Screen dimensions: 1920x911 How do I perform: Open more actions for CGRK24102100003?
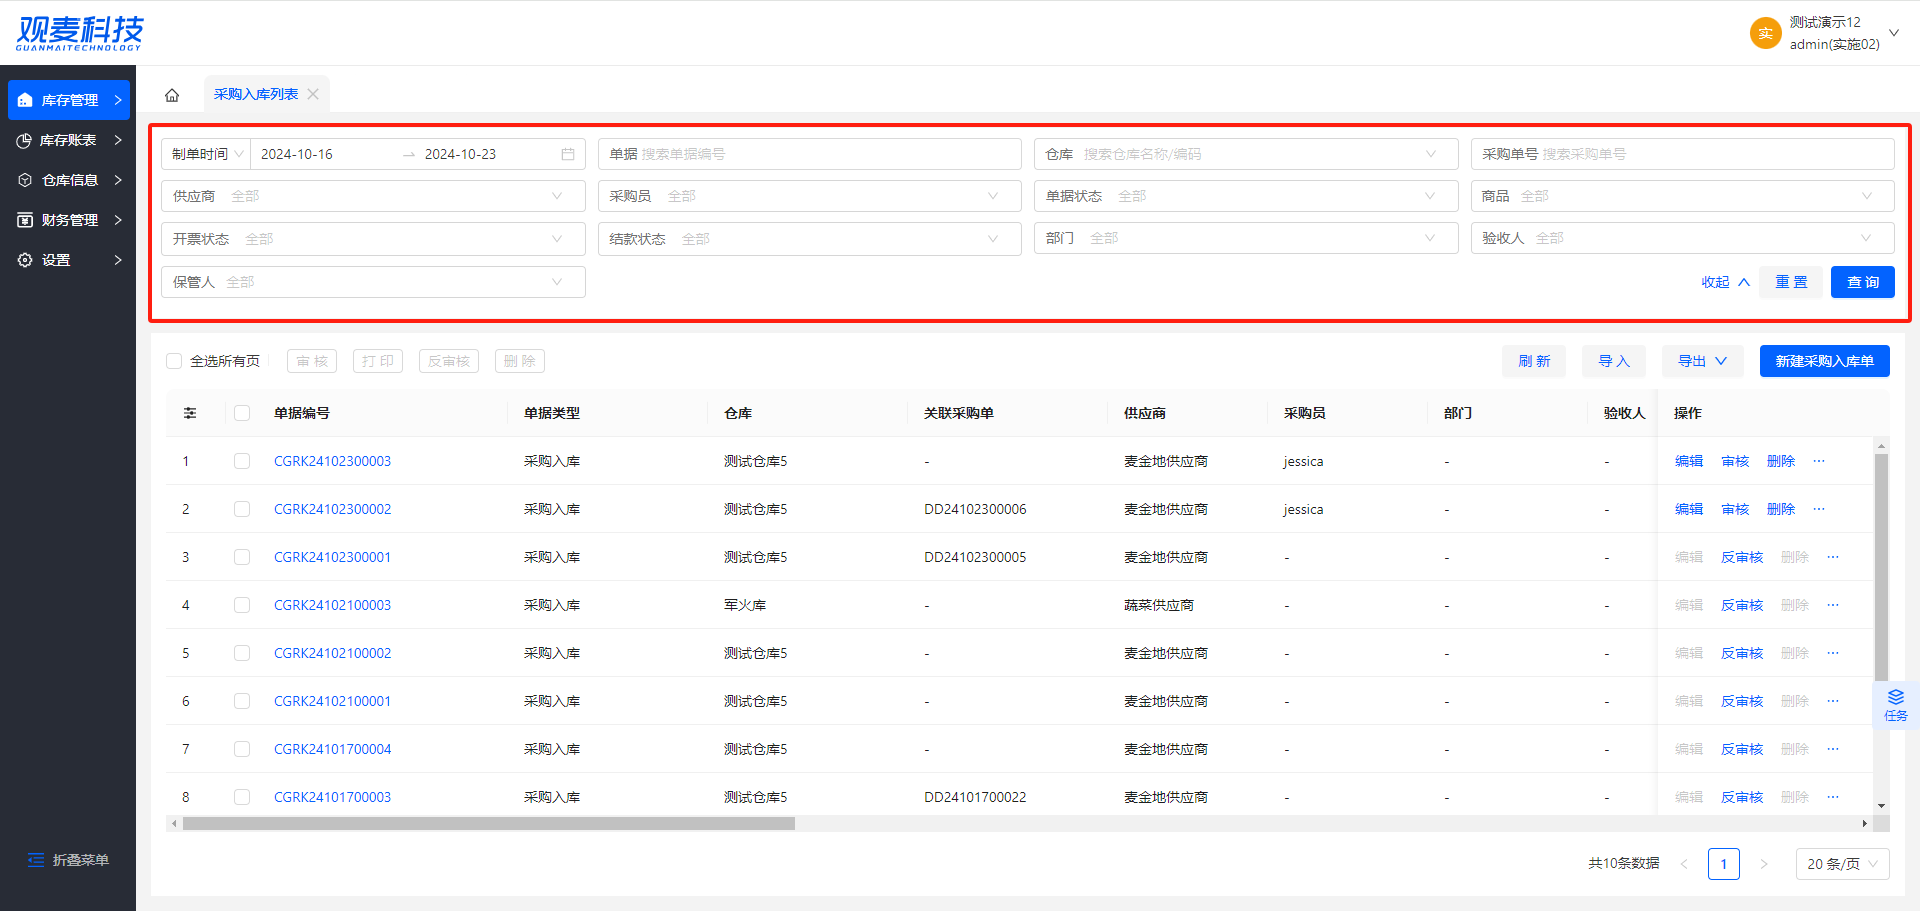[1833, 605]
